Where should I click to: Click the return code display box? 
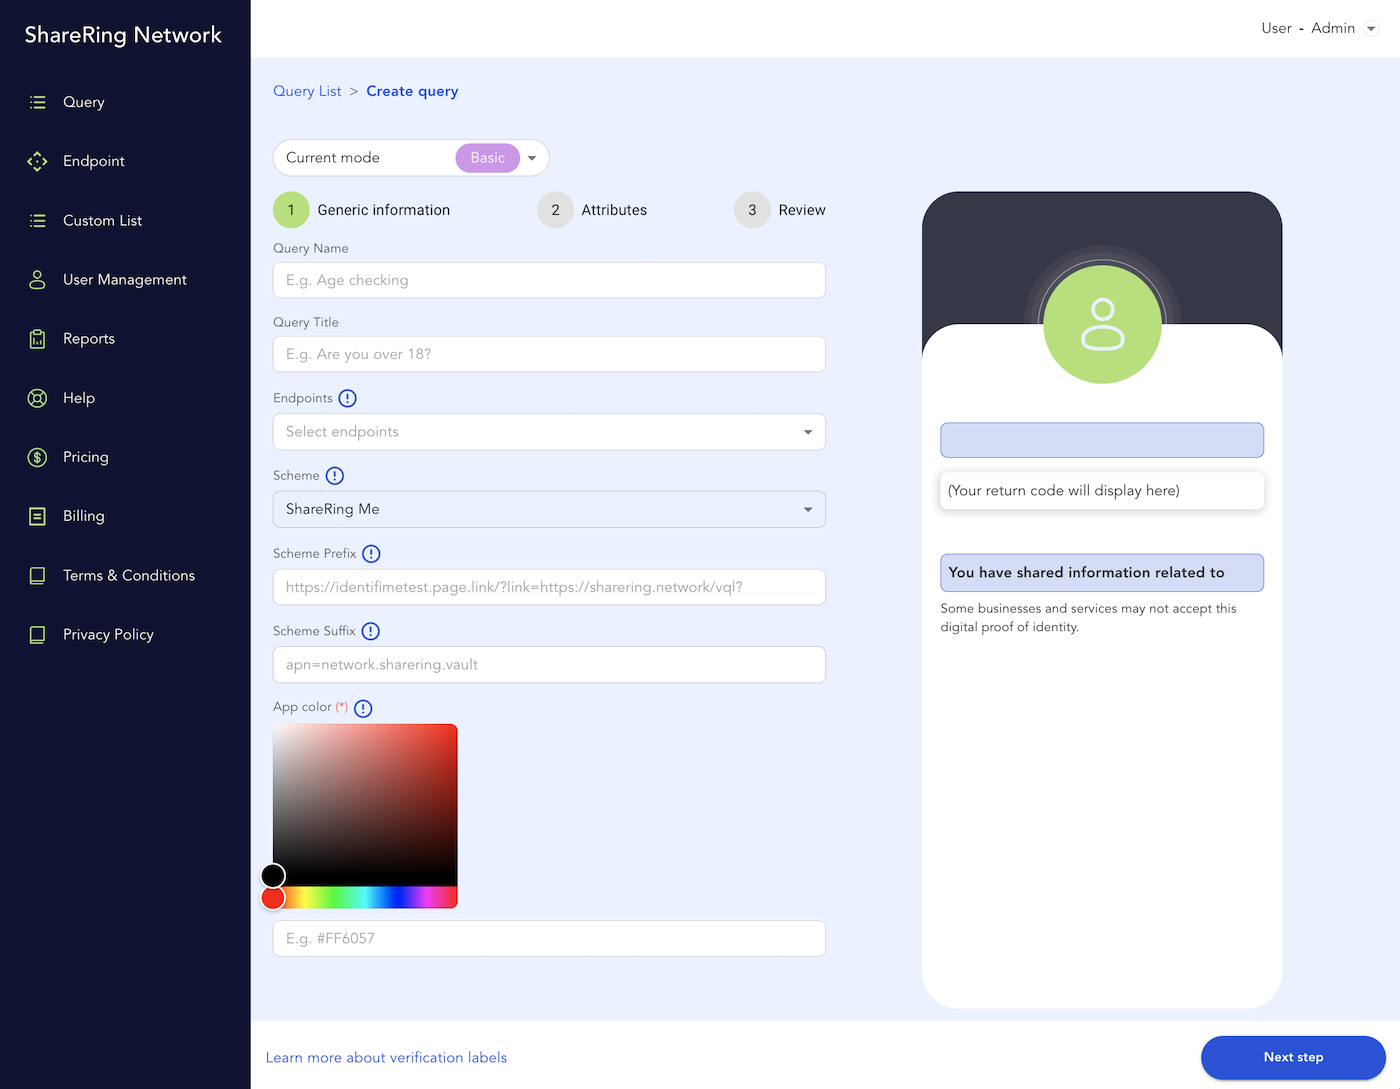1102,491
